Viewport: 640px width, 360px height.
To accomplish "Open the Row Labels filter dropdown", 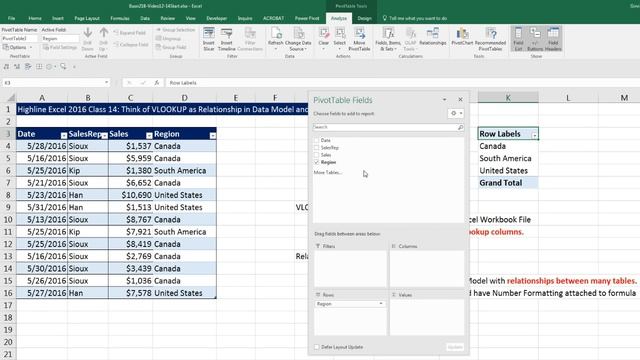I will [x=534, y=135].
